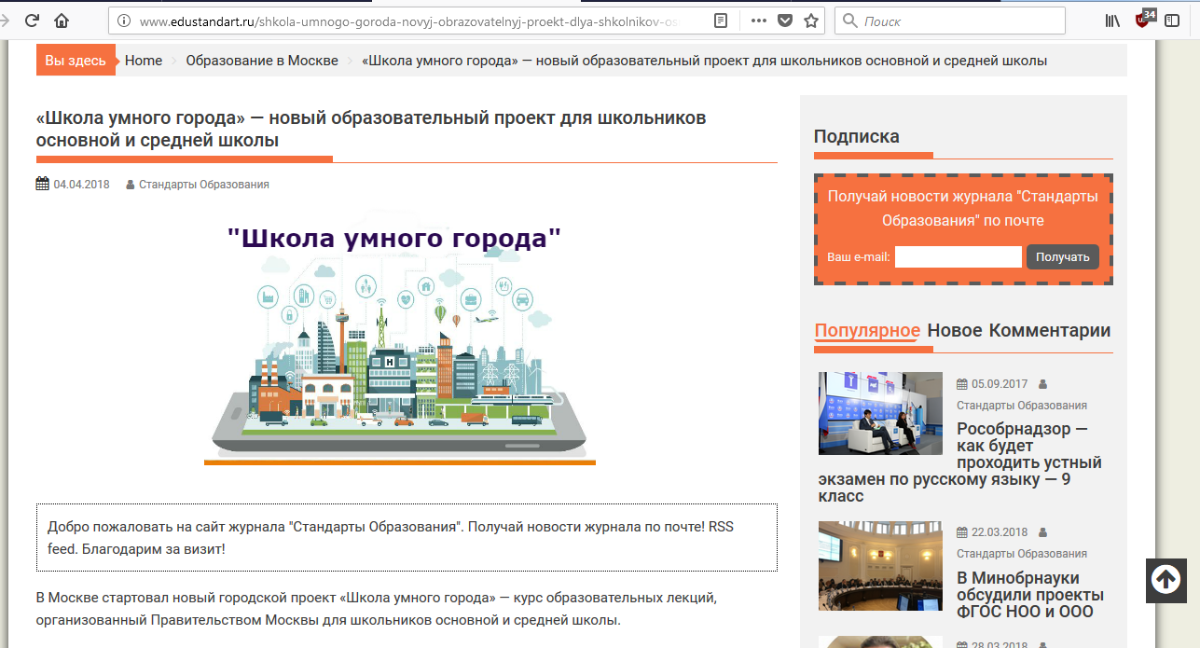Open the Firefox library panel
The height and width of the screenshot is (648, 1200).
[x=1112, y=20]
